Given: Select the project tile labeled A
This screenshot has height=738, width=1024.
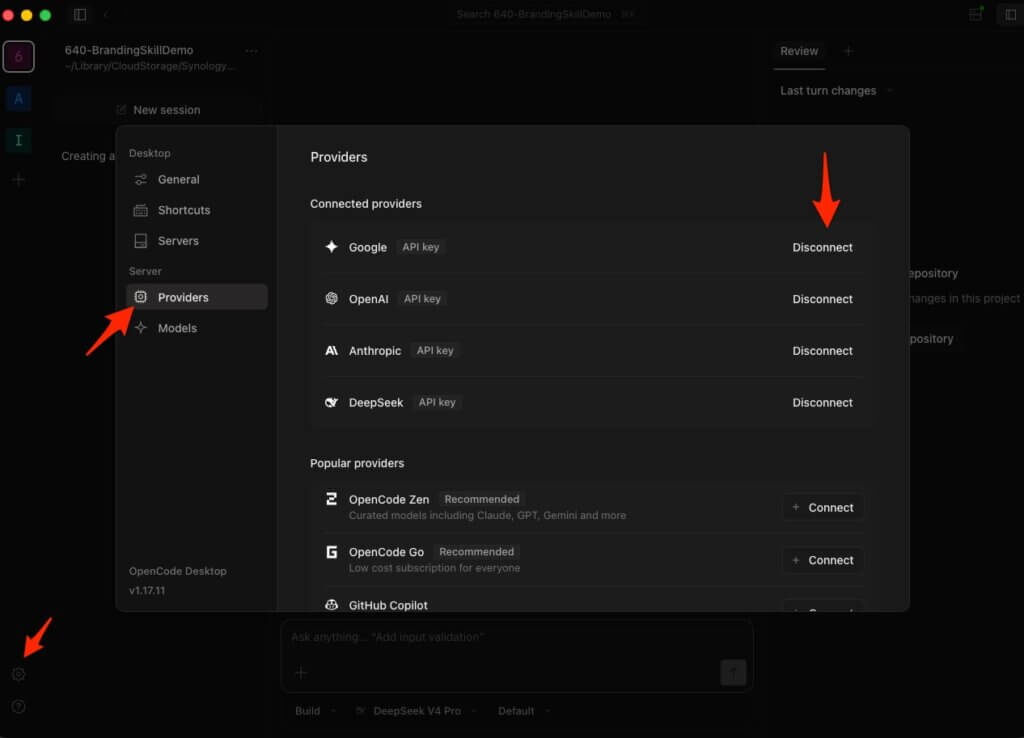Looking at the screenshot, I should click(18, 99).
